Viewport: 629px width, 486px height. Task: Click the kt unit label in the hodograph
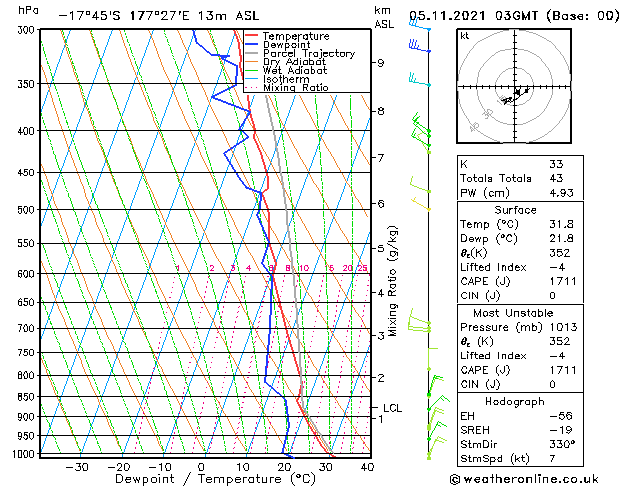pyautogui.click(x=464, y=35)
